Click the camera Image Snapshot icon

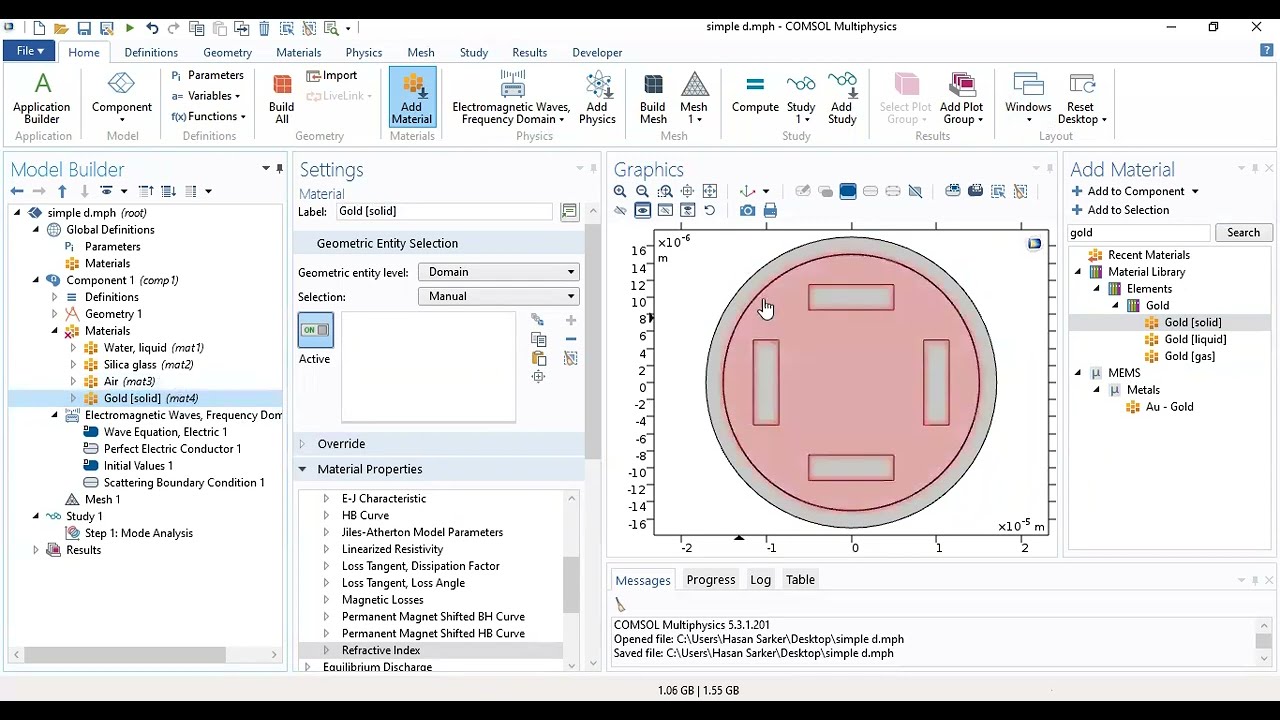coord(748,210)
